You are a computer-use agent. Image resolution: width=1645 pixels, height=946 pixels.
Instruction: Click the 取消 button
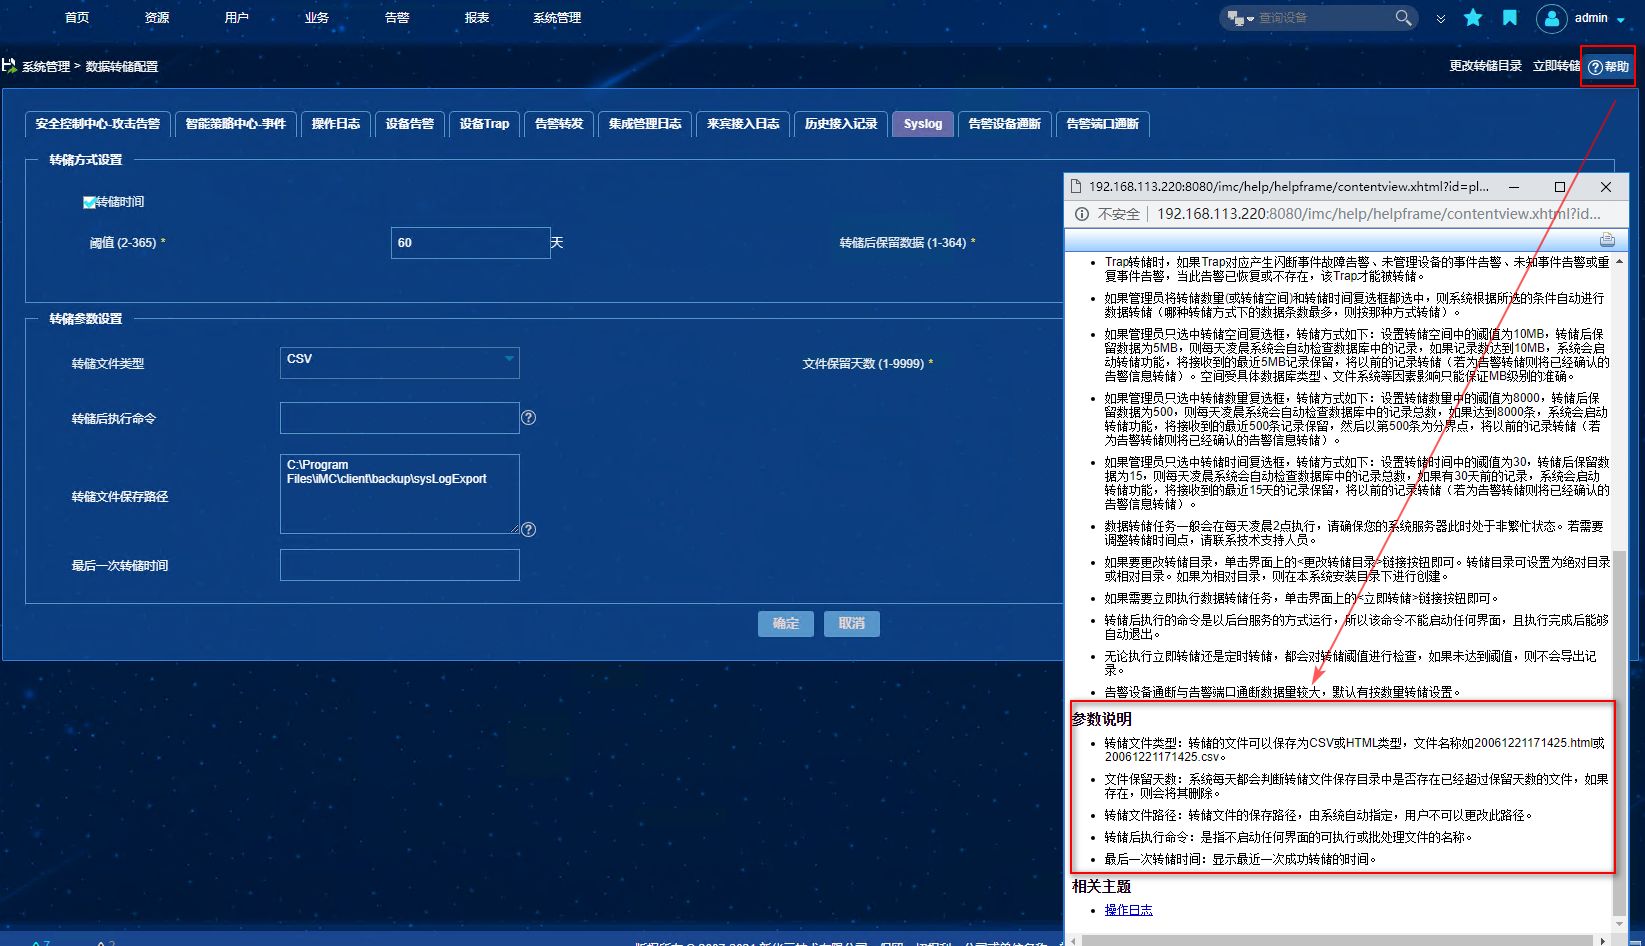[852, 624]
